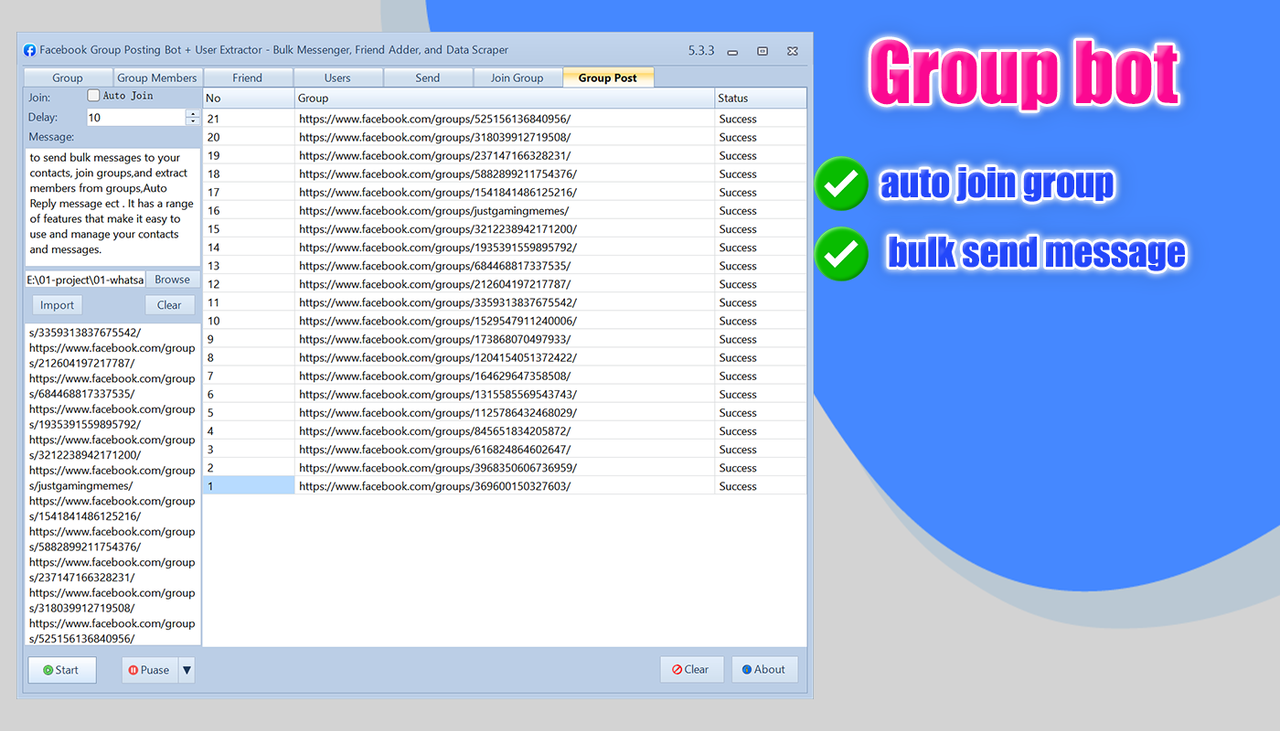
Task: Clear the imported list using Clear beside Import
Action: point(169,306)
